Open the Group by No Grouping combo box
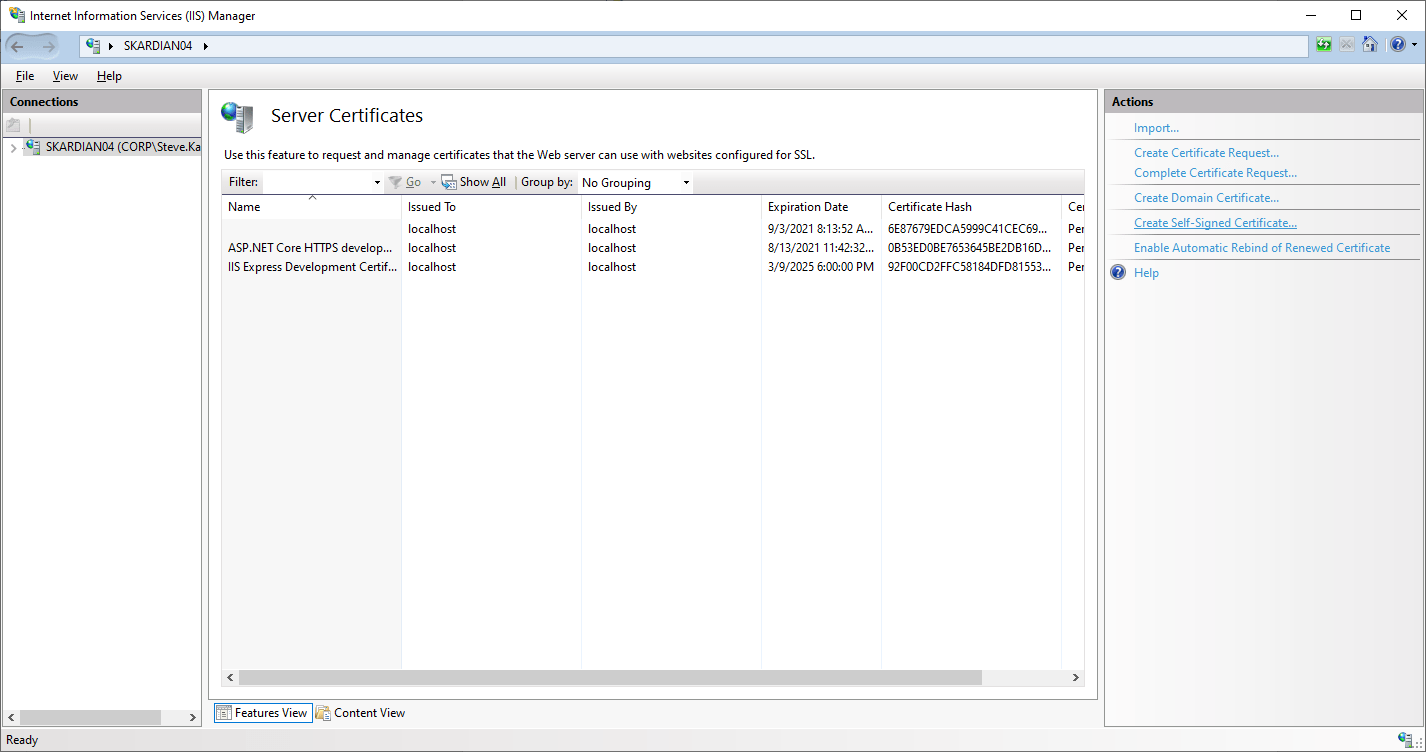 click(635, 183)
